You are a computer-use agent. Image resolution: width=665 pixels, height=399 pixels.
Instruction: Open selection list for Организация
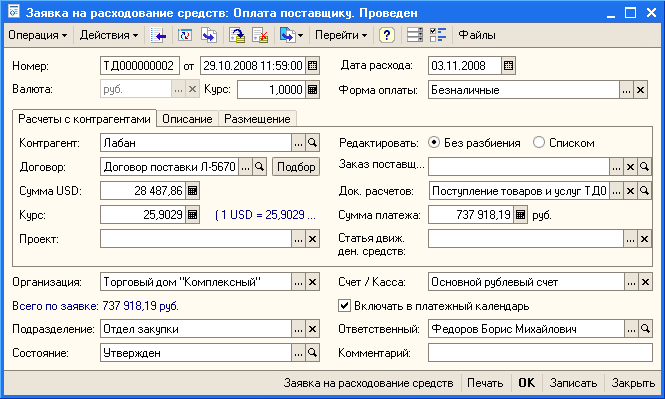pyautogui.click(x=299, y=282)
